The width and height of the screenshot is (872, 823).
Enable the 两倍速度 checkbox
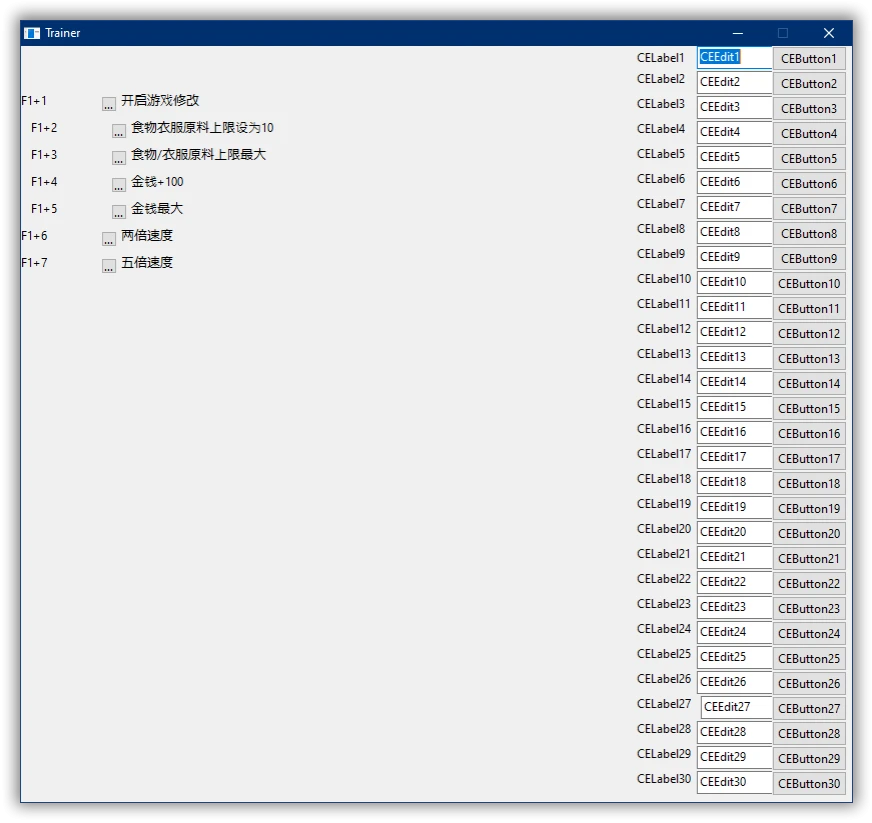(x=108, y=239)
